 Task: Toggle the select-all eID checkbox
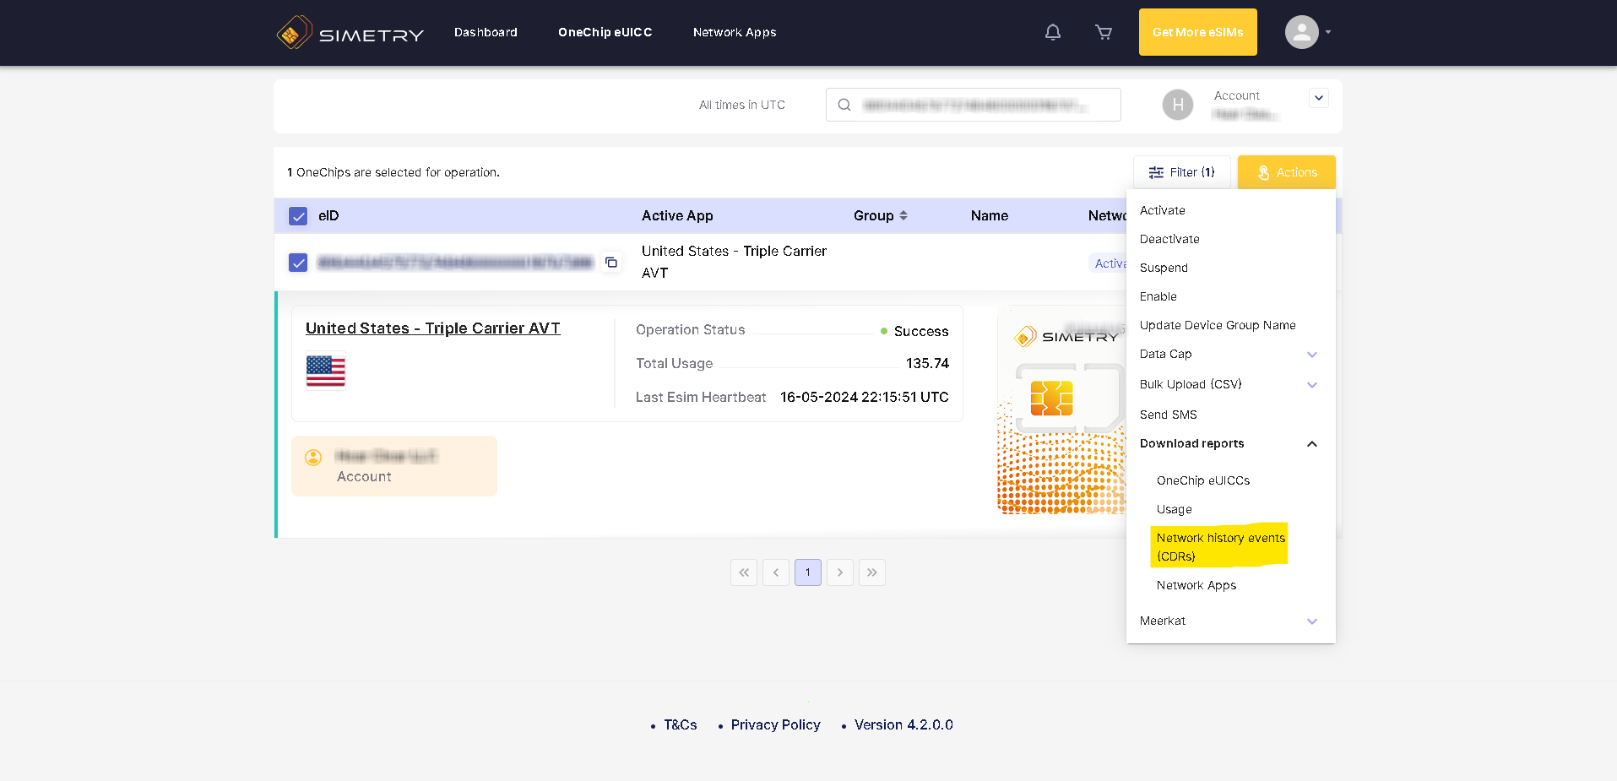pos(298,216)
